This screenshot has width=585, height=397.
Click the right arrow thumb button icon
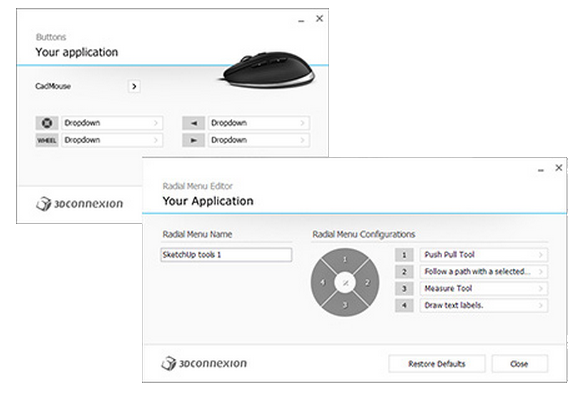(x=193, y=140)
